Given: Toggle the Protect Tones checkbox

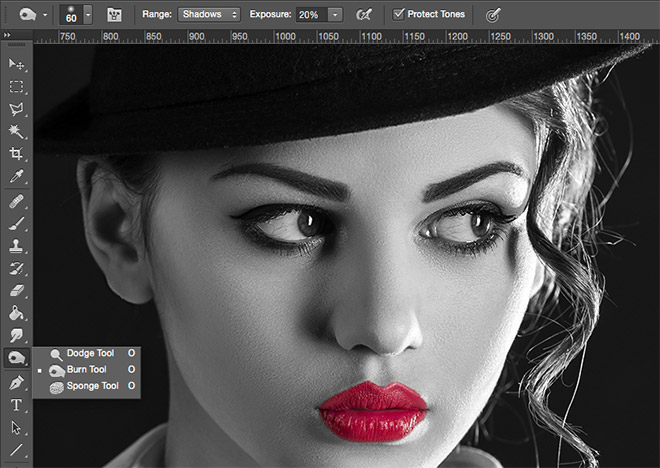Looking at the screenshot, I should coord(399,14).
